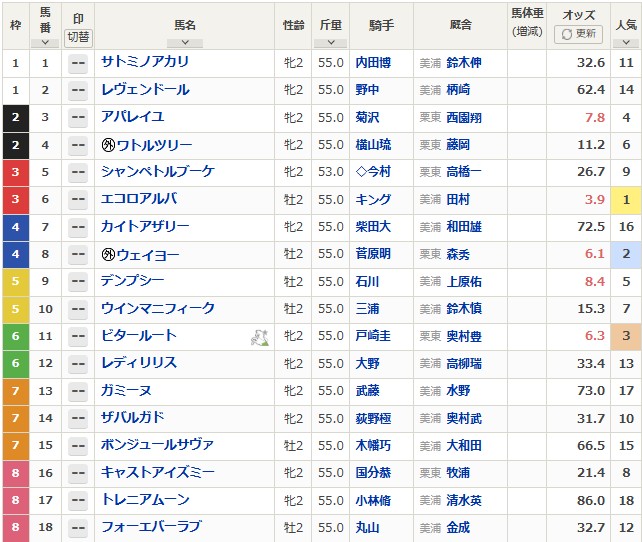Click the small horse icon next to ビタールート

click(x=258, y=338)
